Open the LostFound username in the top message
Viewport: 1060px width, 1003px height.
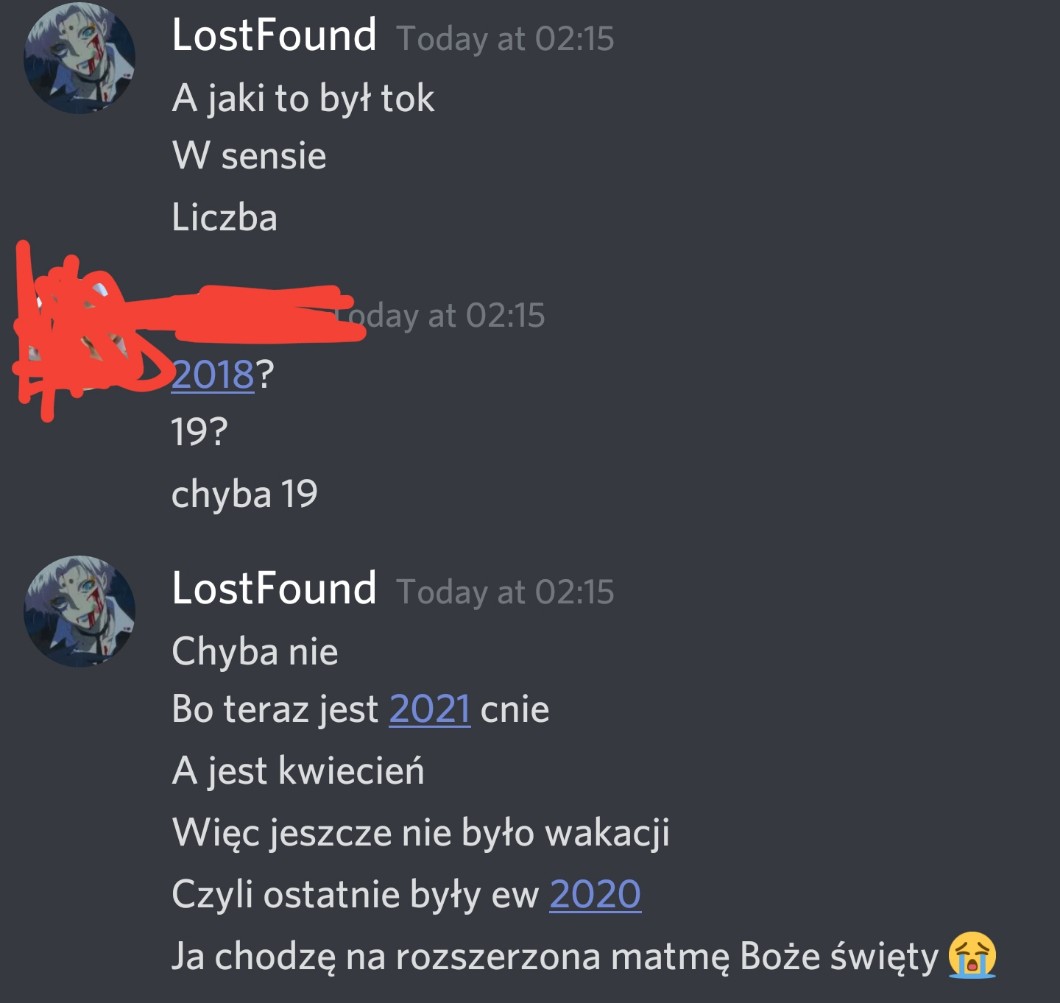[274, 35]
